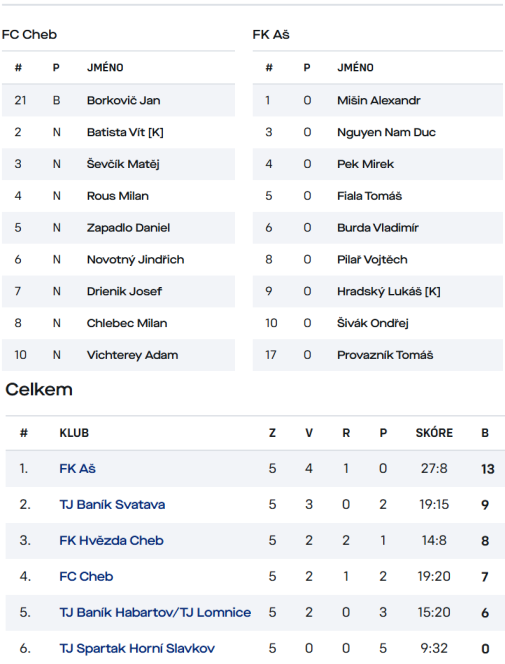The height and width of the screenshot is (664, 505).
Task: Click the Celkem section heading
Action: [39, 389]
